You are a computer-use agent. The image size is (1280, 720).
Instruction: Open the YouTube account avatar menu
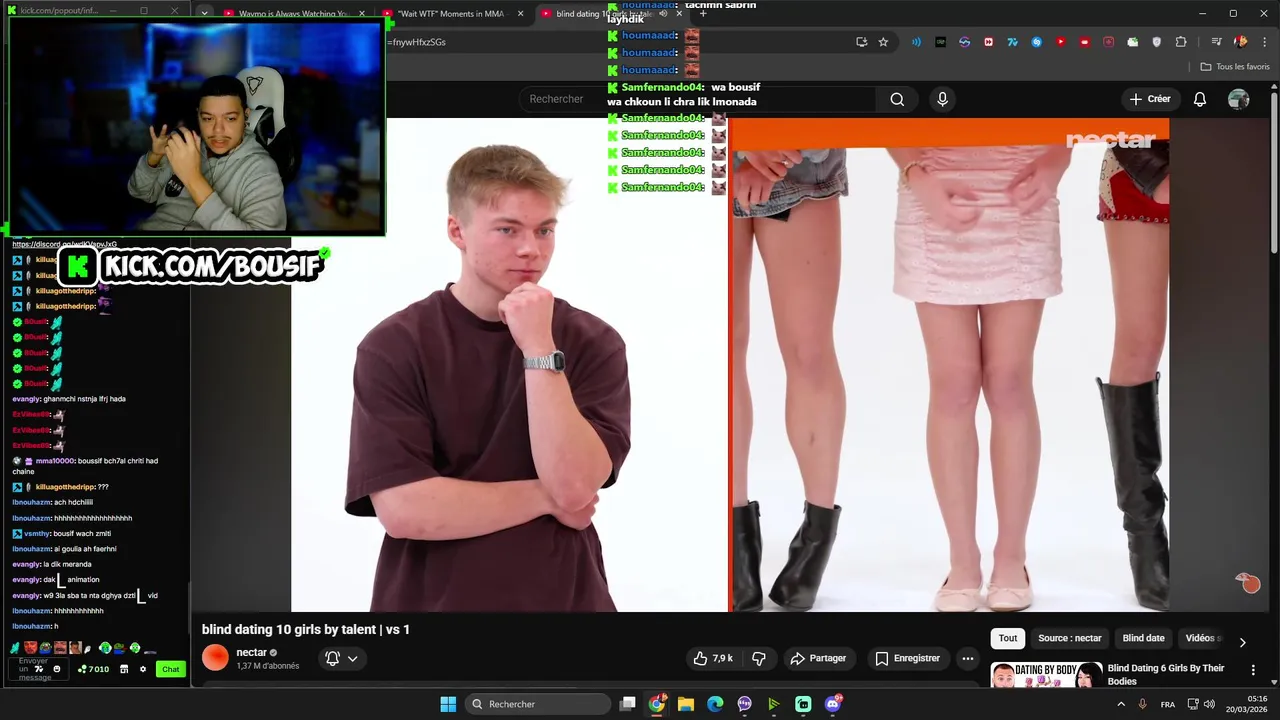[x=1239, y=99]
